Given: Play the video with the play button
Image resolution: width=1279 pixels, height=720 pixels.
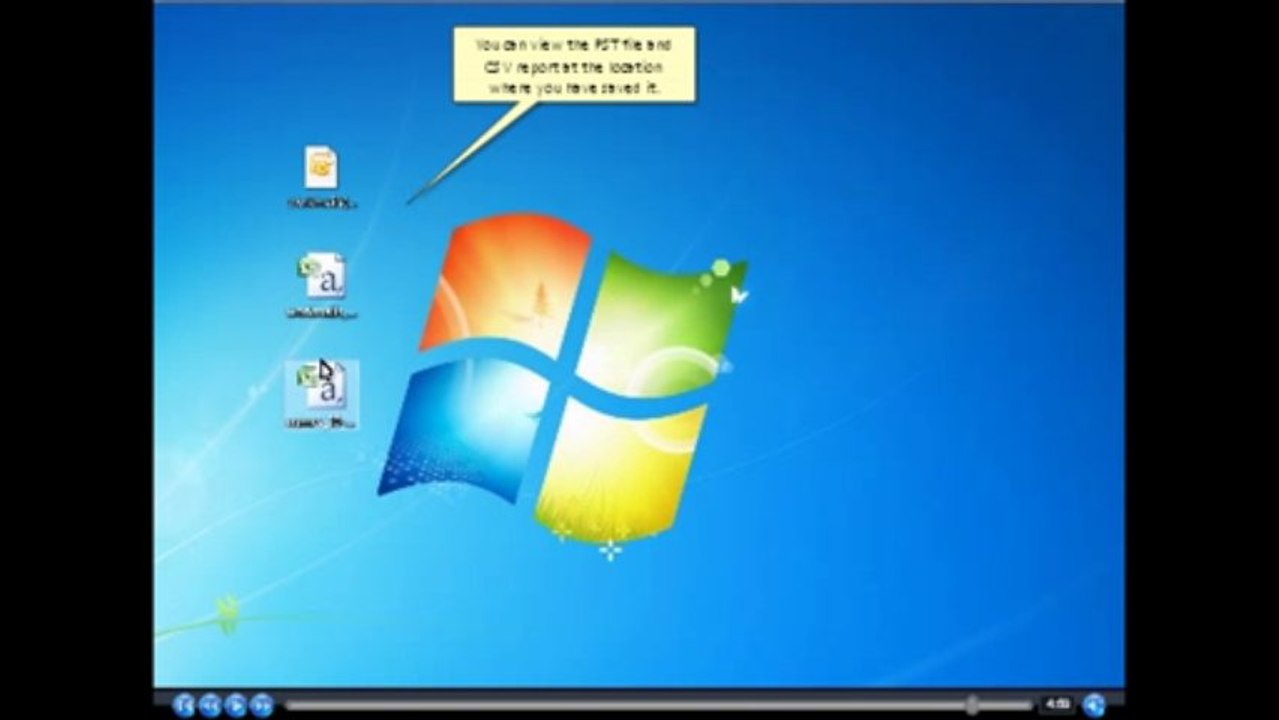Looking at the screenshot, I should [235, 705].
